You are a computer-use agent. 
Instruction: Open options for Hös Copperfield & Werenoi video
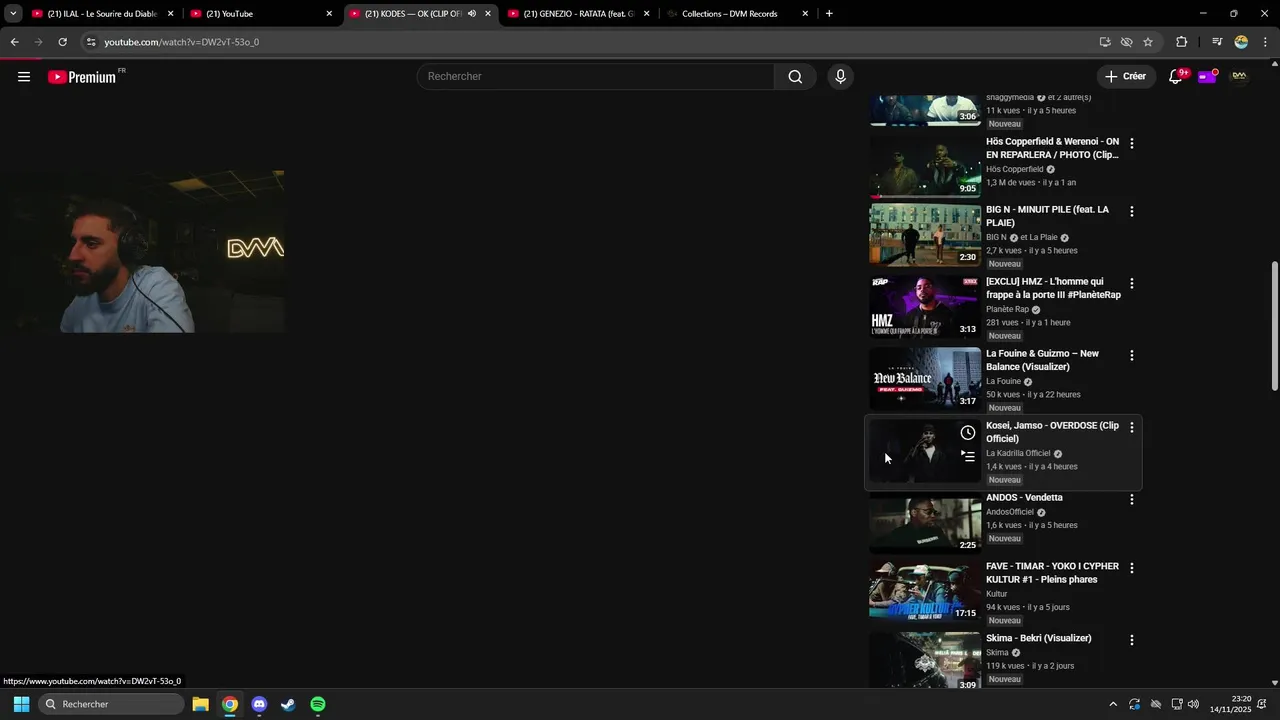coord(1131,143)
